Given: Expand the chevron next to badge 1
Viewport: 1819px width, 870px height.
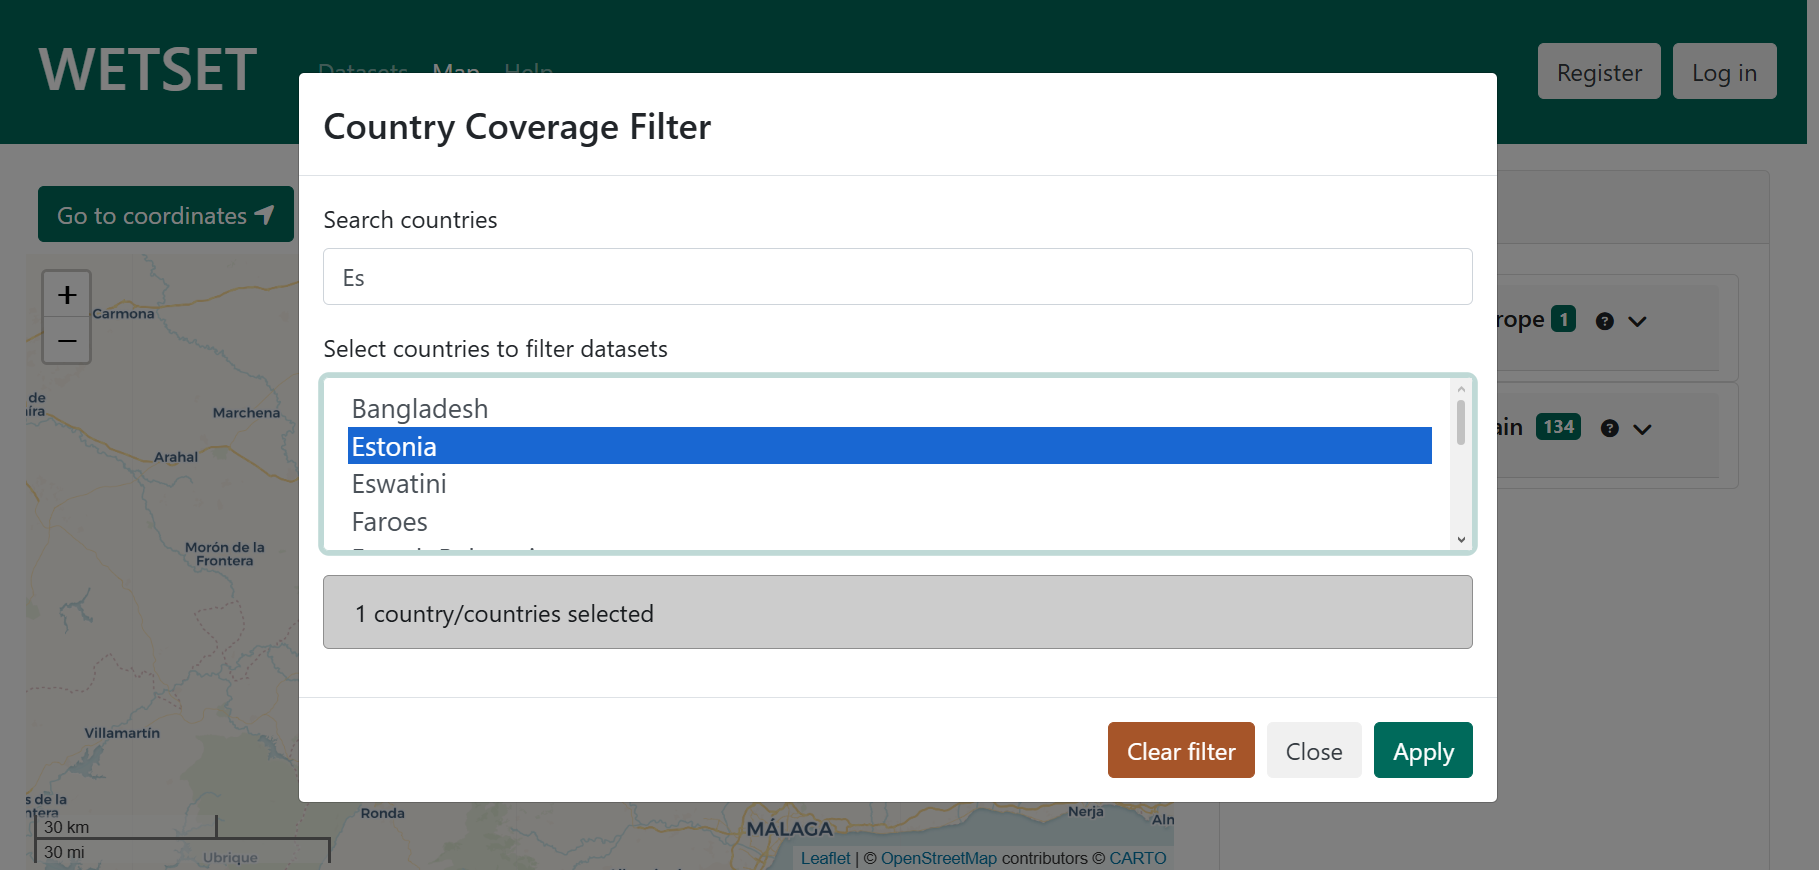Looking at the screenshot, I should (1637, 321).
